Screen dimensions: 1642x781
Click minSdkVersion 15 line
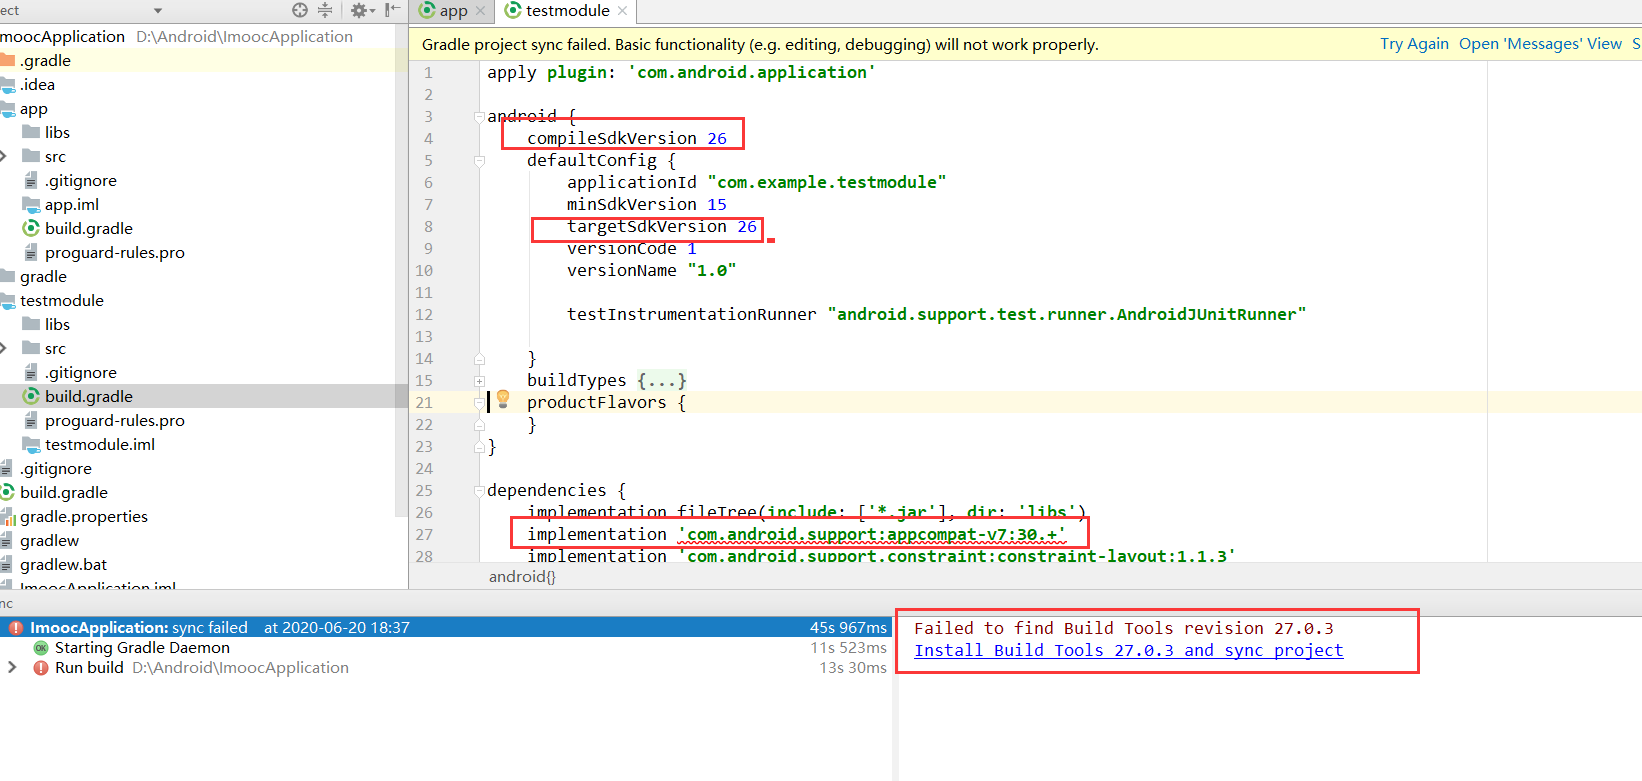pos(647,204)
